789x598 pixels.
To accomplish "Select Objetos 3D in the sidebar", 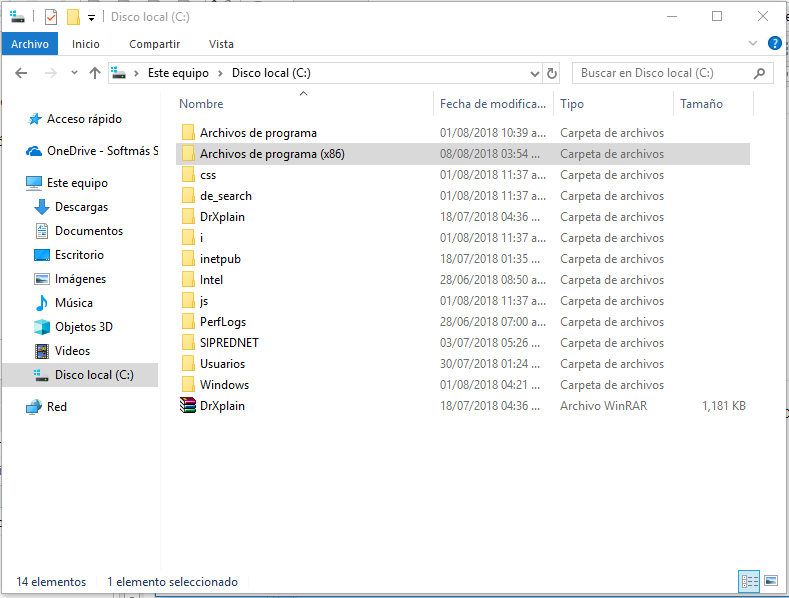I will [x=83, y=327].
